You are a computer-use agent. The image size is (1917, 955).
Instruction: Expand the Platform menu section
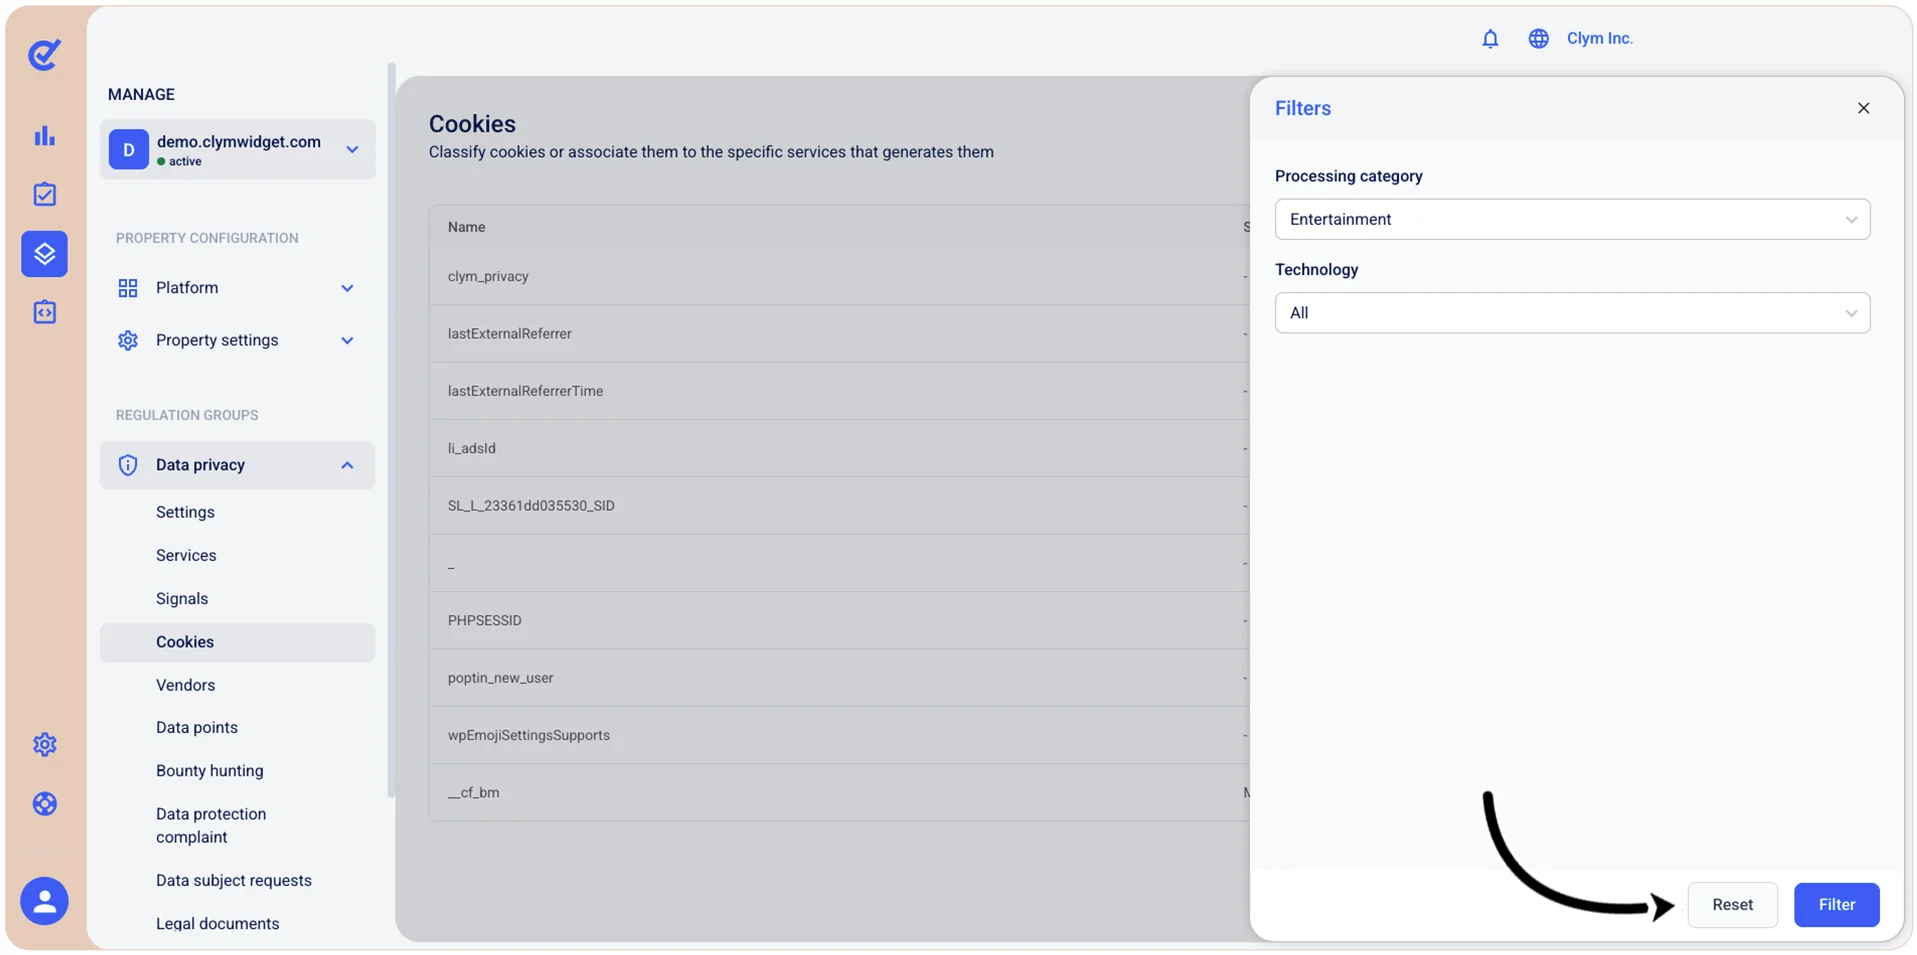(x=237, y=288)
